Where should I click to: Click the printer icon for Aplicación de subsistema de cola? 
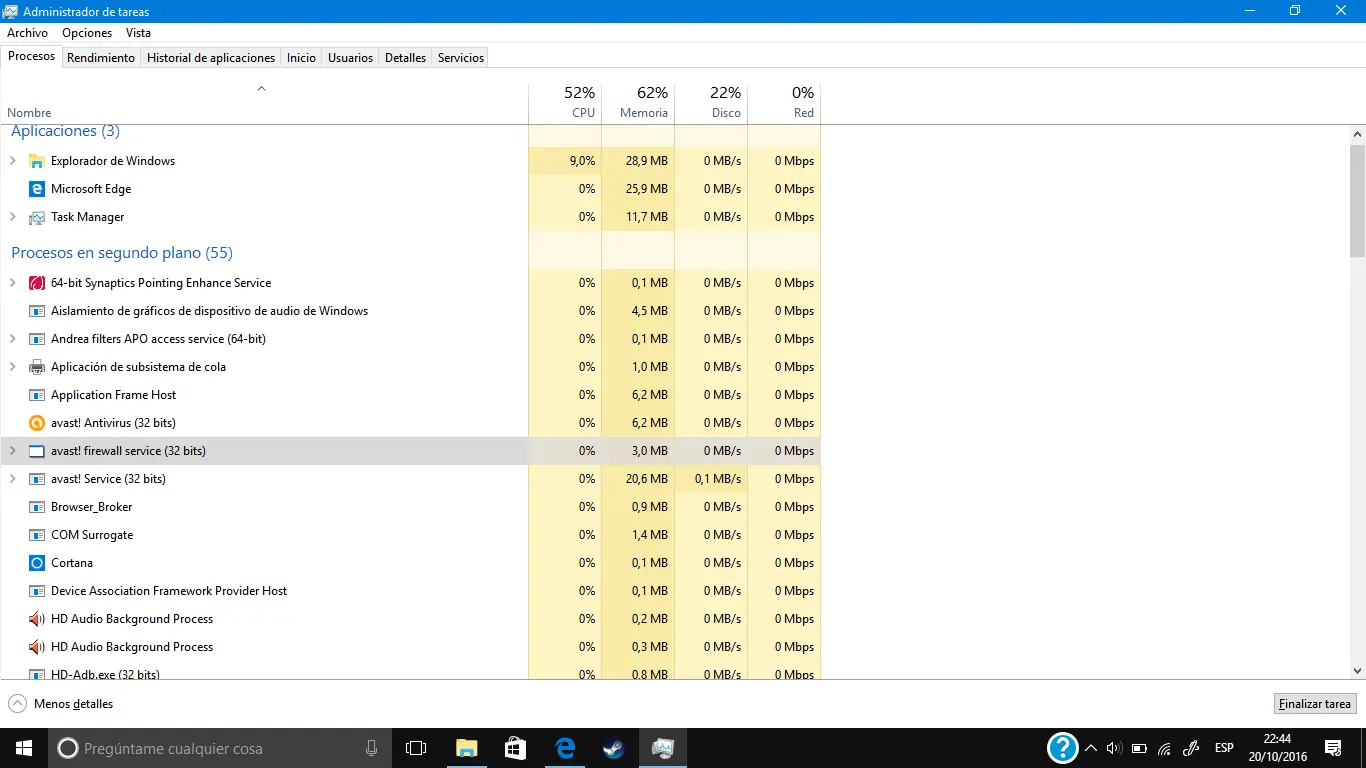[37, 367]
